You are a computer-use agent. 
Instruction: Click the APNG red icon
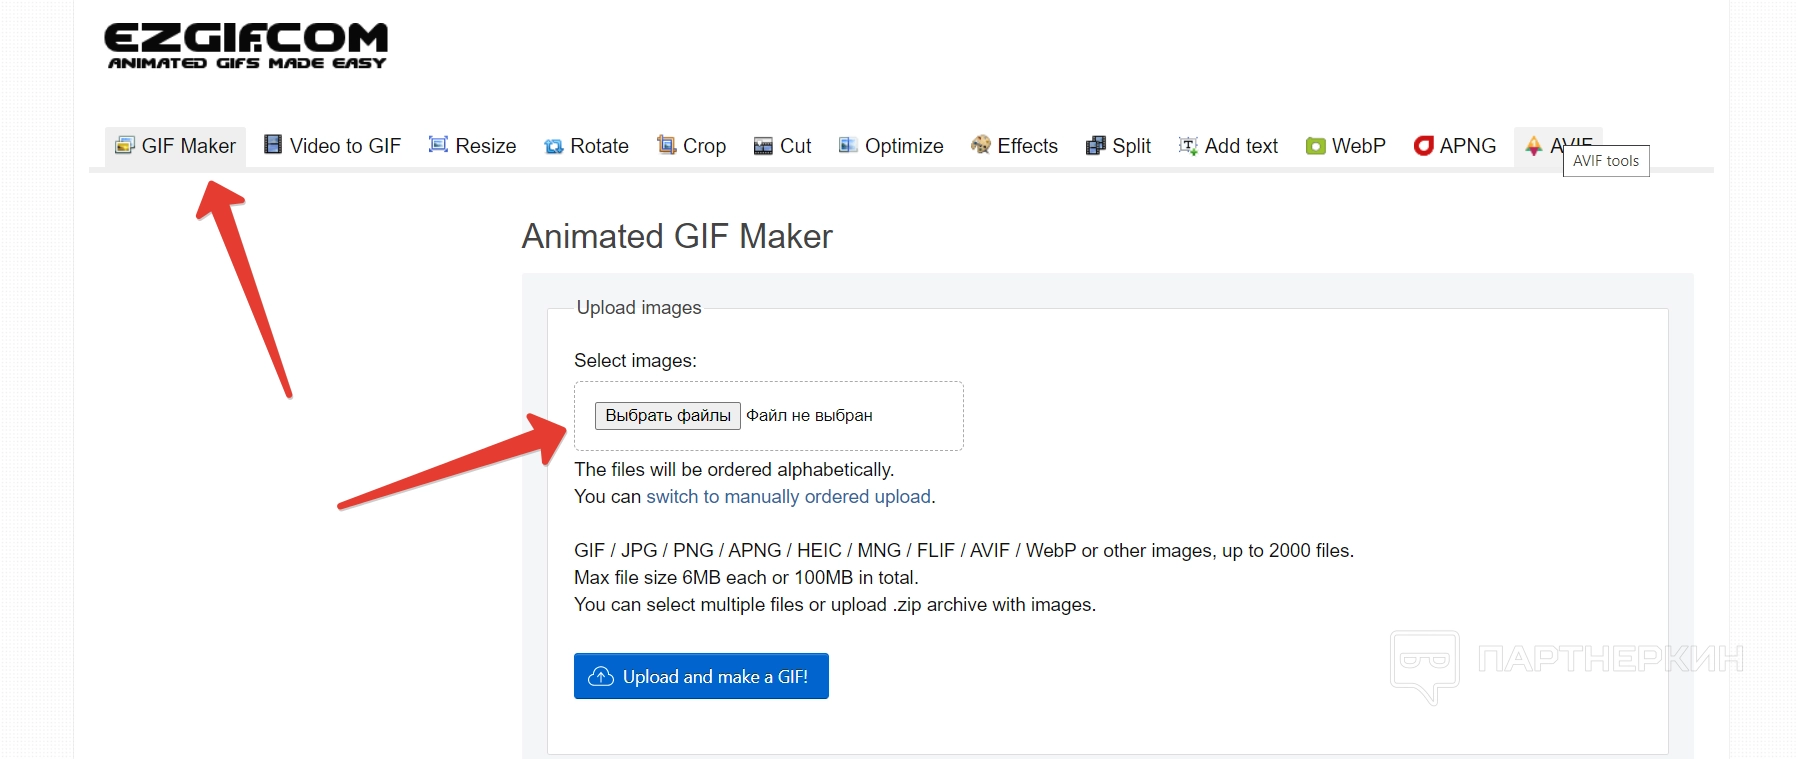1423,146
